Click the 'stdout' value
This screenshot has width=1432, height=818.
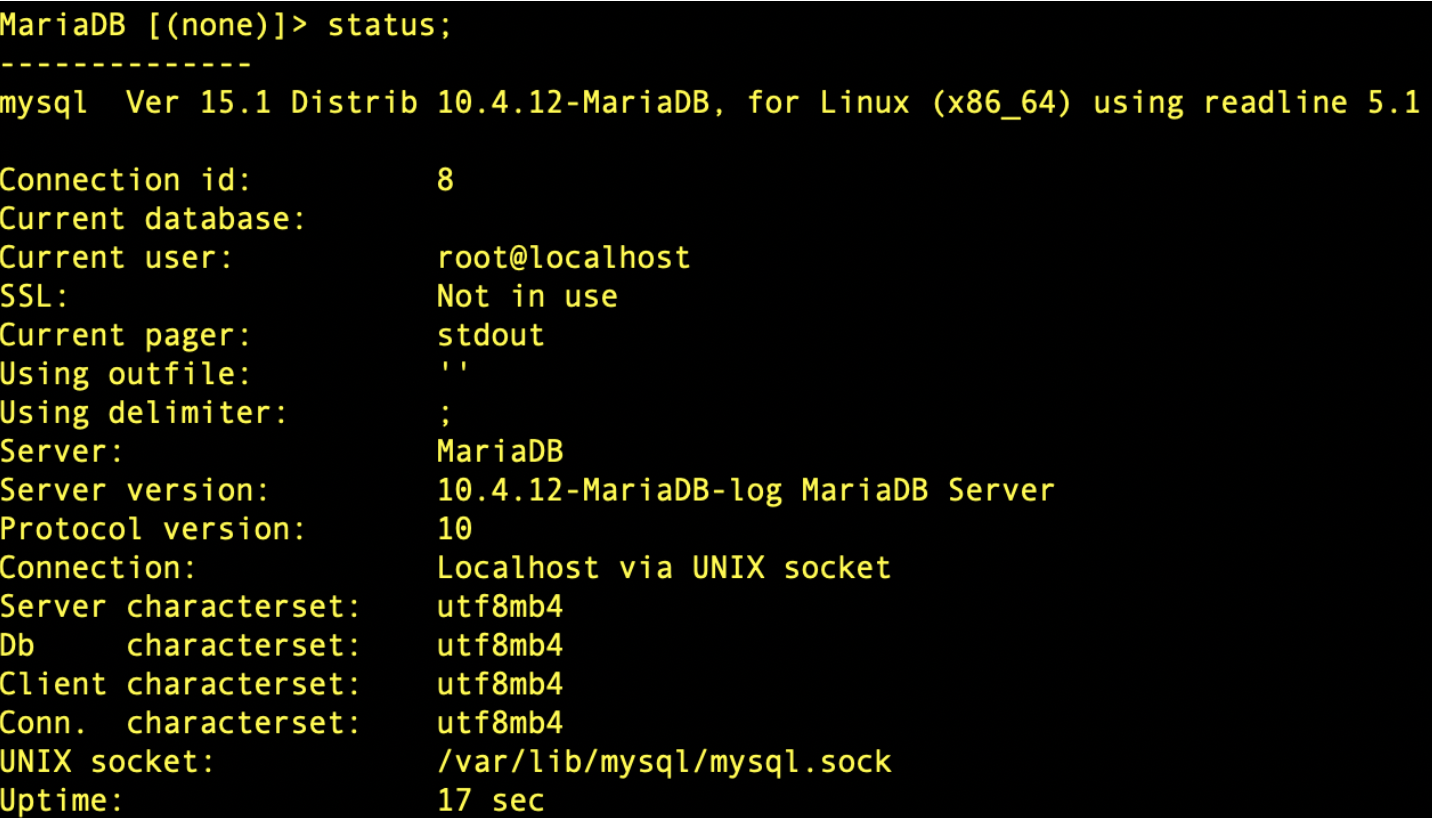(491, 335)
